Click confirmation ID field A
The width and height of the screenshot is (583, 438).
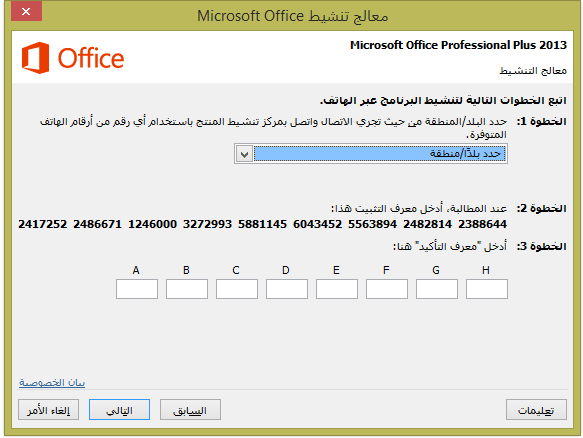[x=137, y=289]
